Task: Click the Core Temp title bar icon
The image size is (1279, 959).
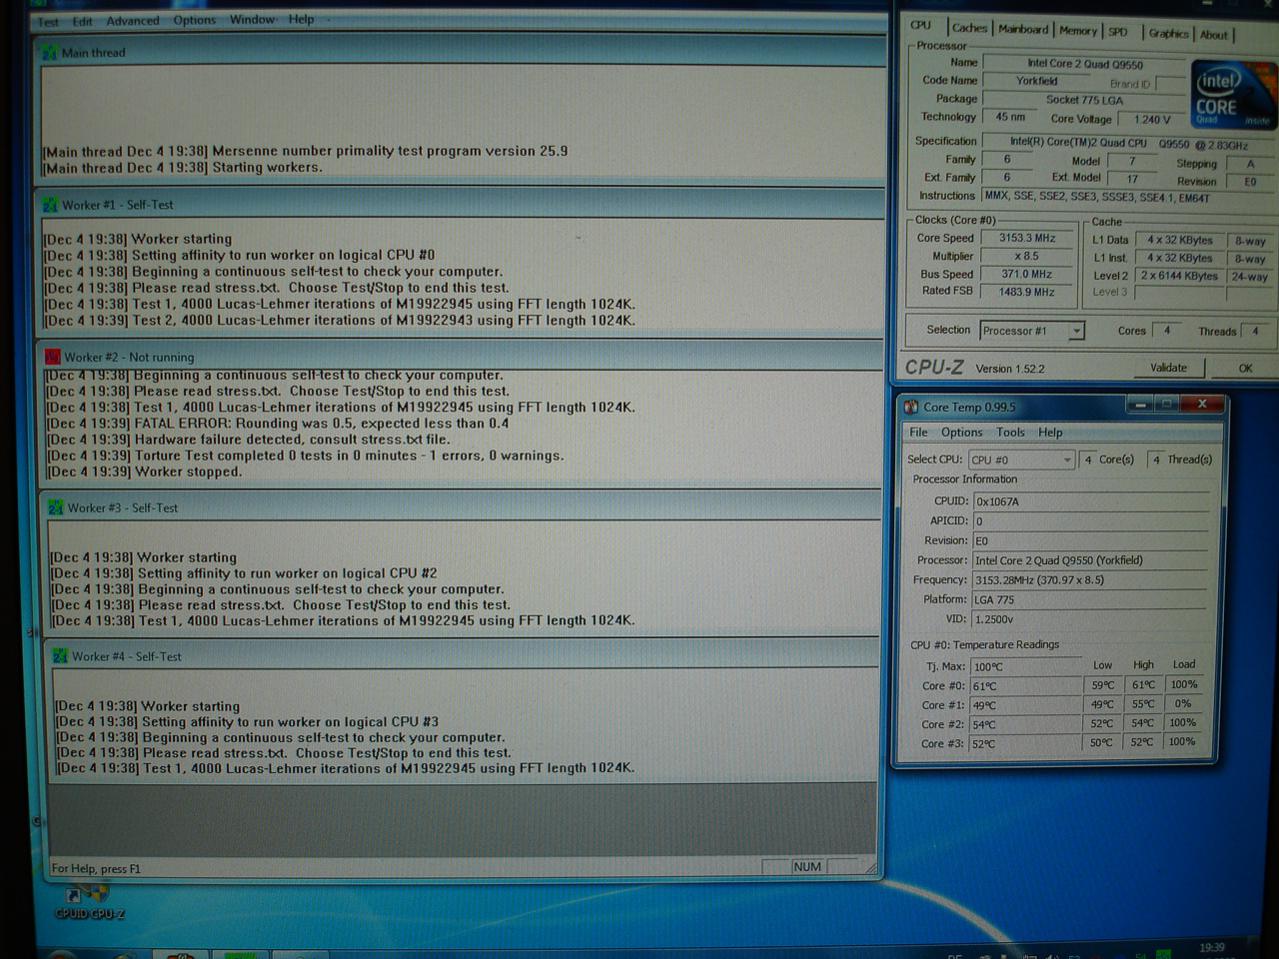Action: tap(911, 407)
